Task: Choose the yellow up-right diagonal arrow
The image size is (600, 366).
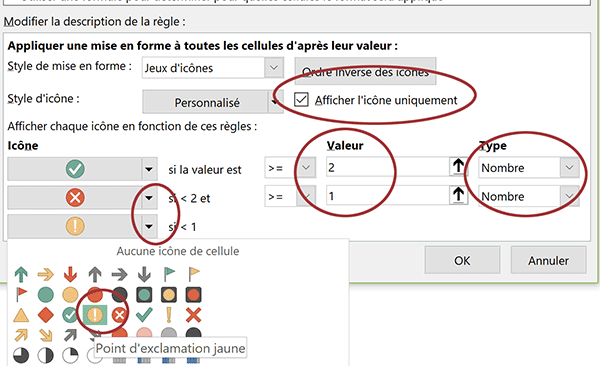Action: click(21, 335)
